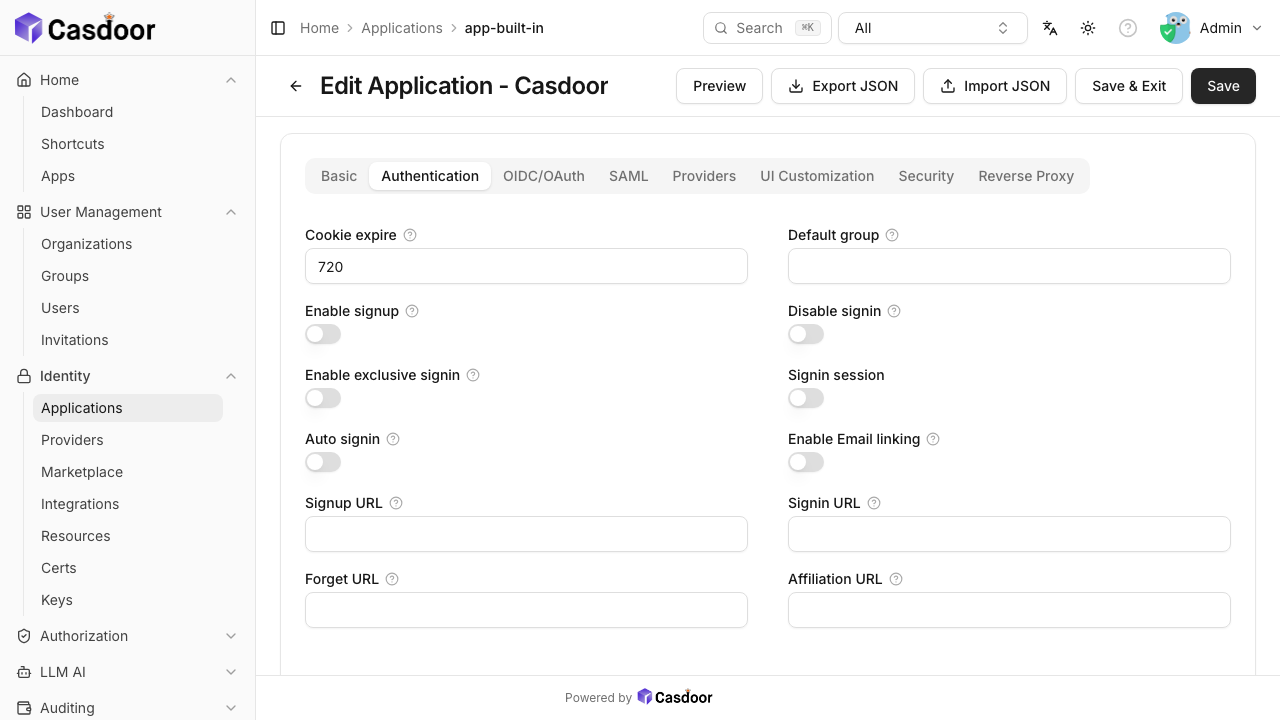Click the Preview button
1280x720 pixels.
click(720, 86)
